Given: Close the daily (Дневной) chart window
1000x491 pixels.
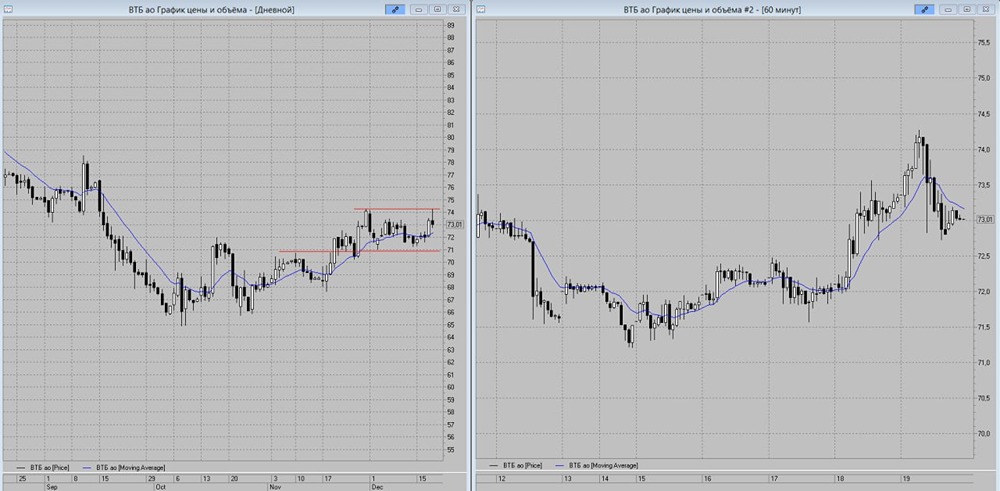Looking at the screenshot, I should [456, 9].
